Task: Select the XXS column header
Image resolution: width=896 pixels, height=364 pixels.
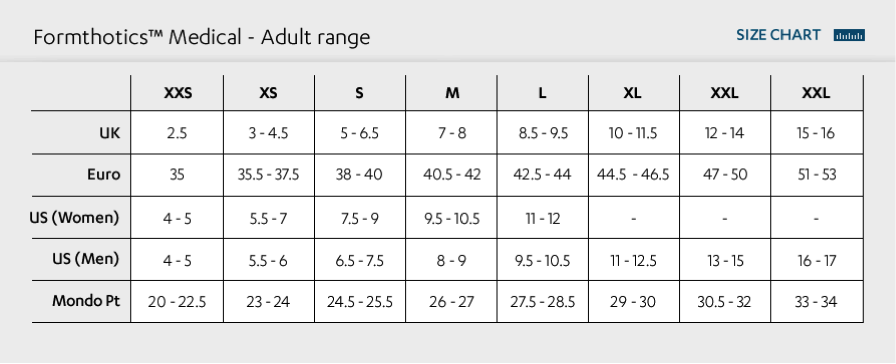Action: [x=178, y=93]
